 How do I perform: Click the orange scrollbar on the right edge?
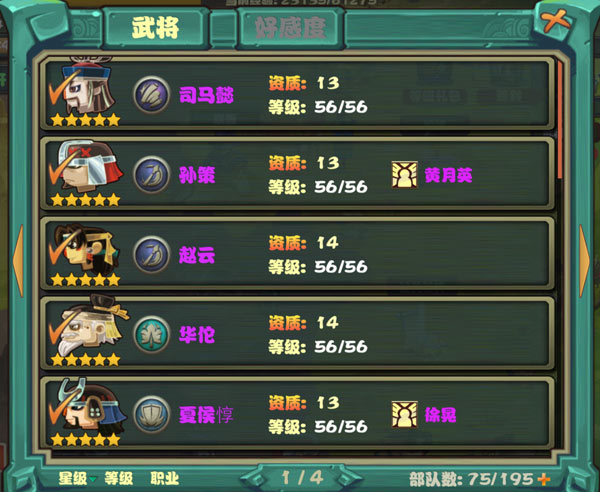[x=560, y=120]
